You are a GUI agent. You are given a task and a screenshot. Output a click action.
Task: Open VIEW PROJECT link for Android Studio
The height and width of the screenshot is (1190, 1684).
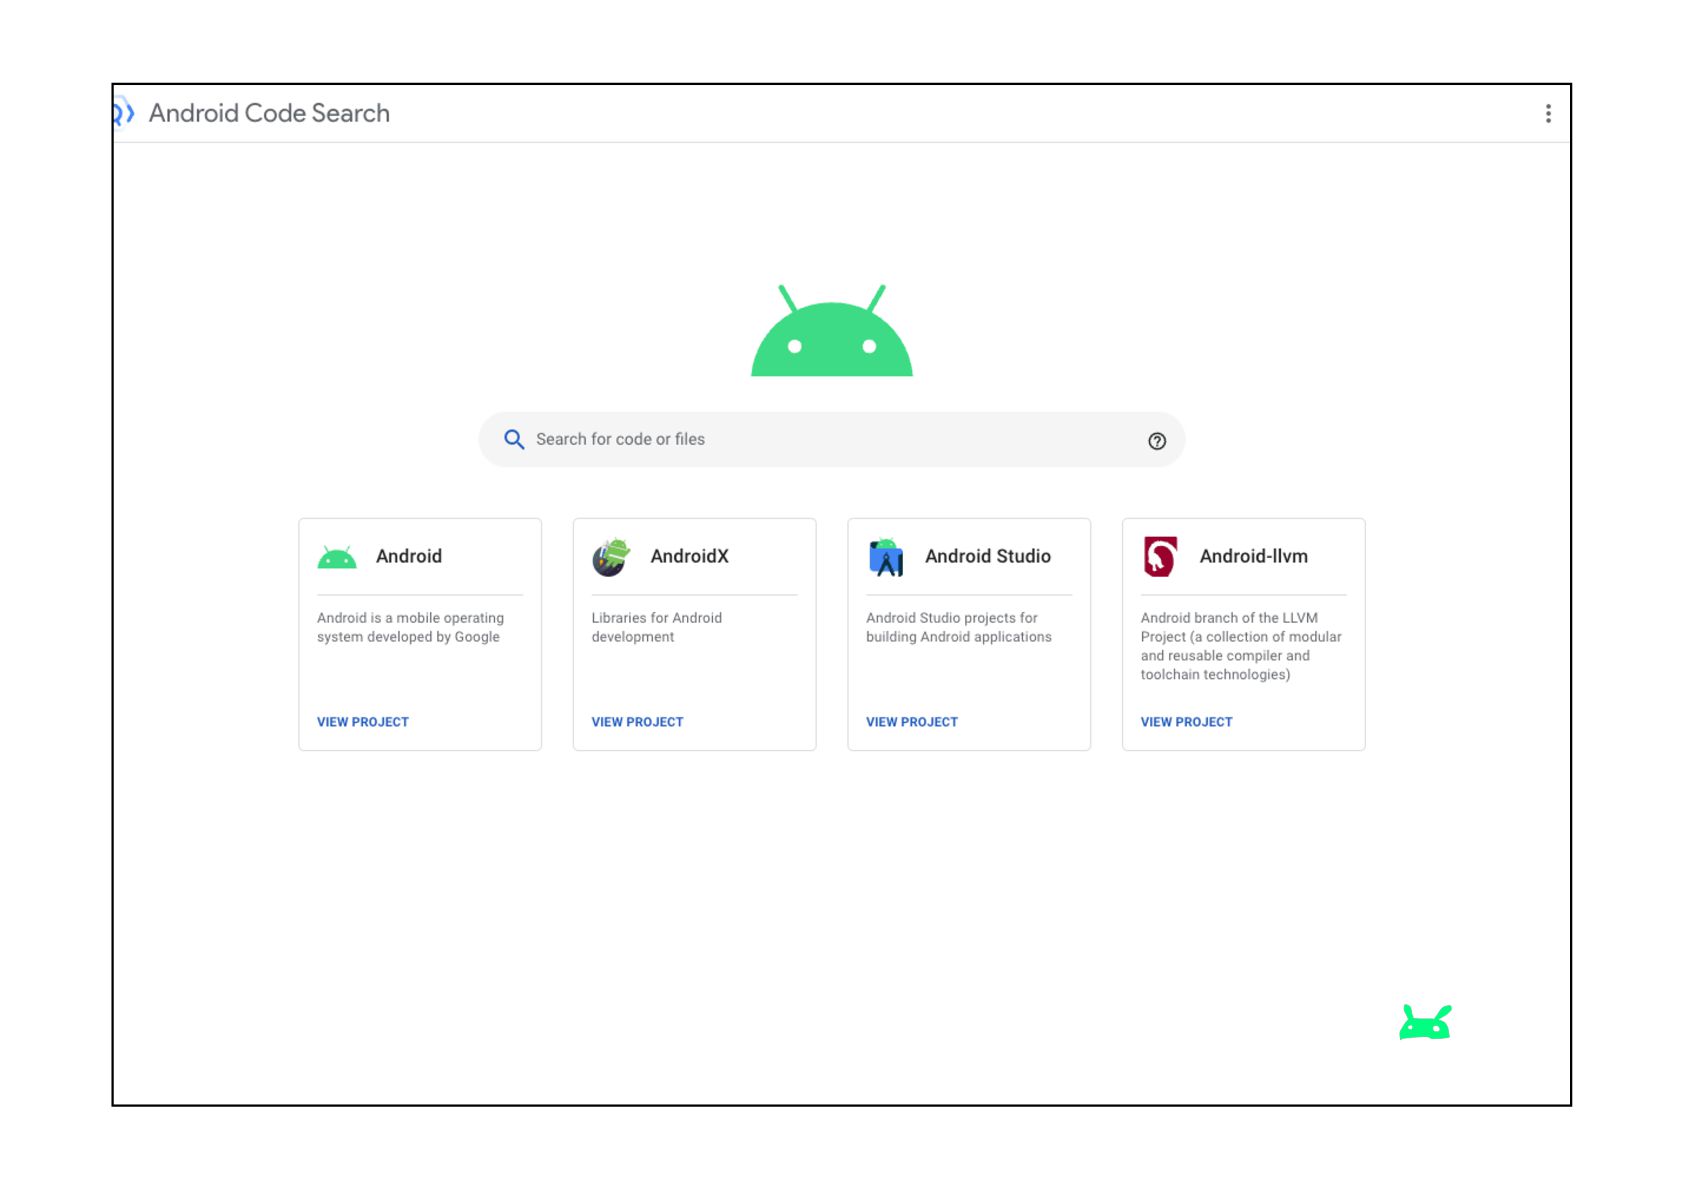pyautogui.click(x=912, y=722)
